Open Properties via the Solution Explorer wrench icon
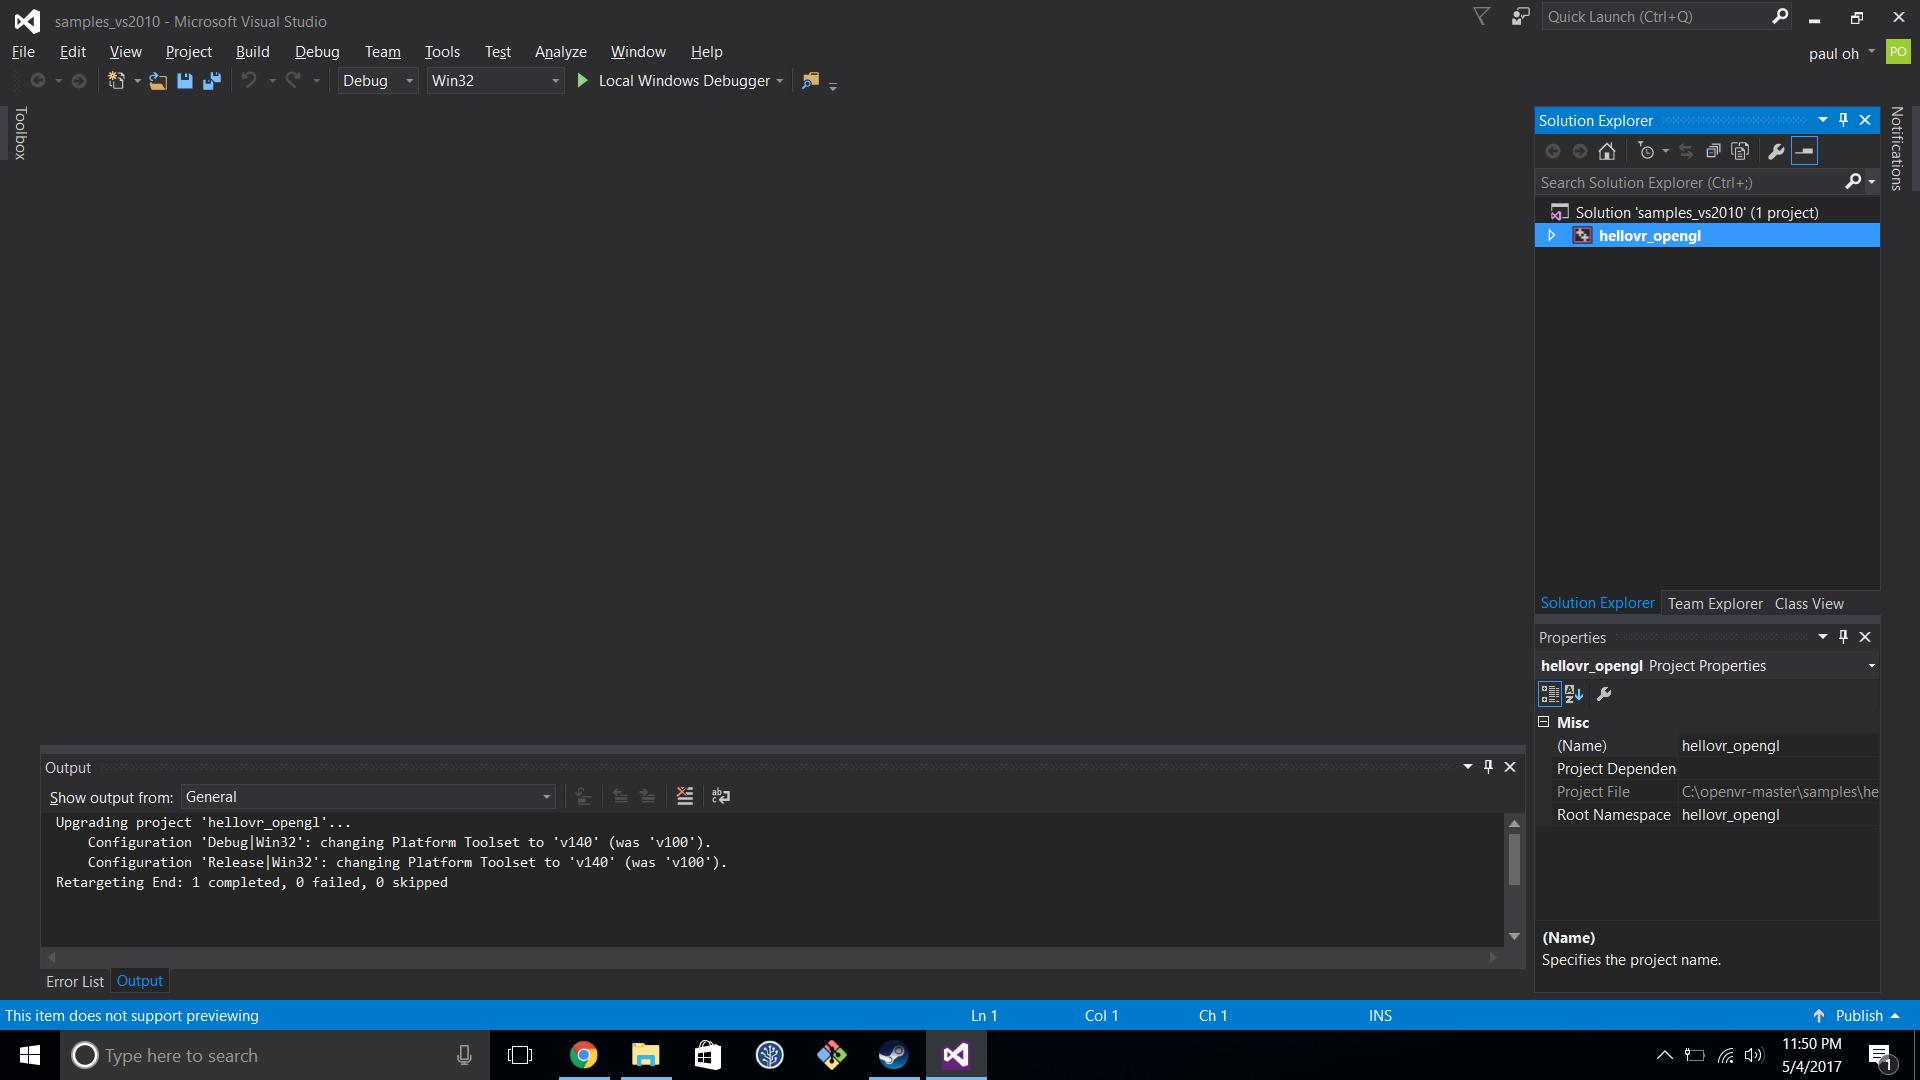 [x=1776, y=151]
